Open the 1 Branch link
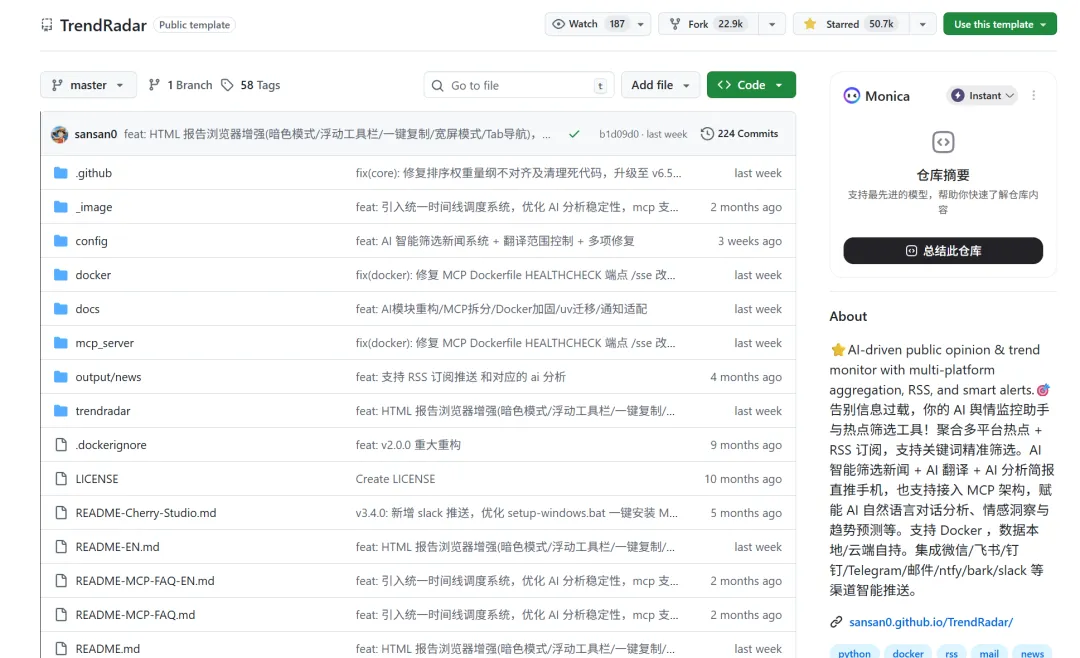 point(181,85)
